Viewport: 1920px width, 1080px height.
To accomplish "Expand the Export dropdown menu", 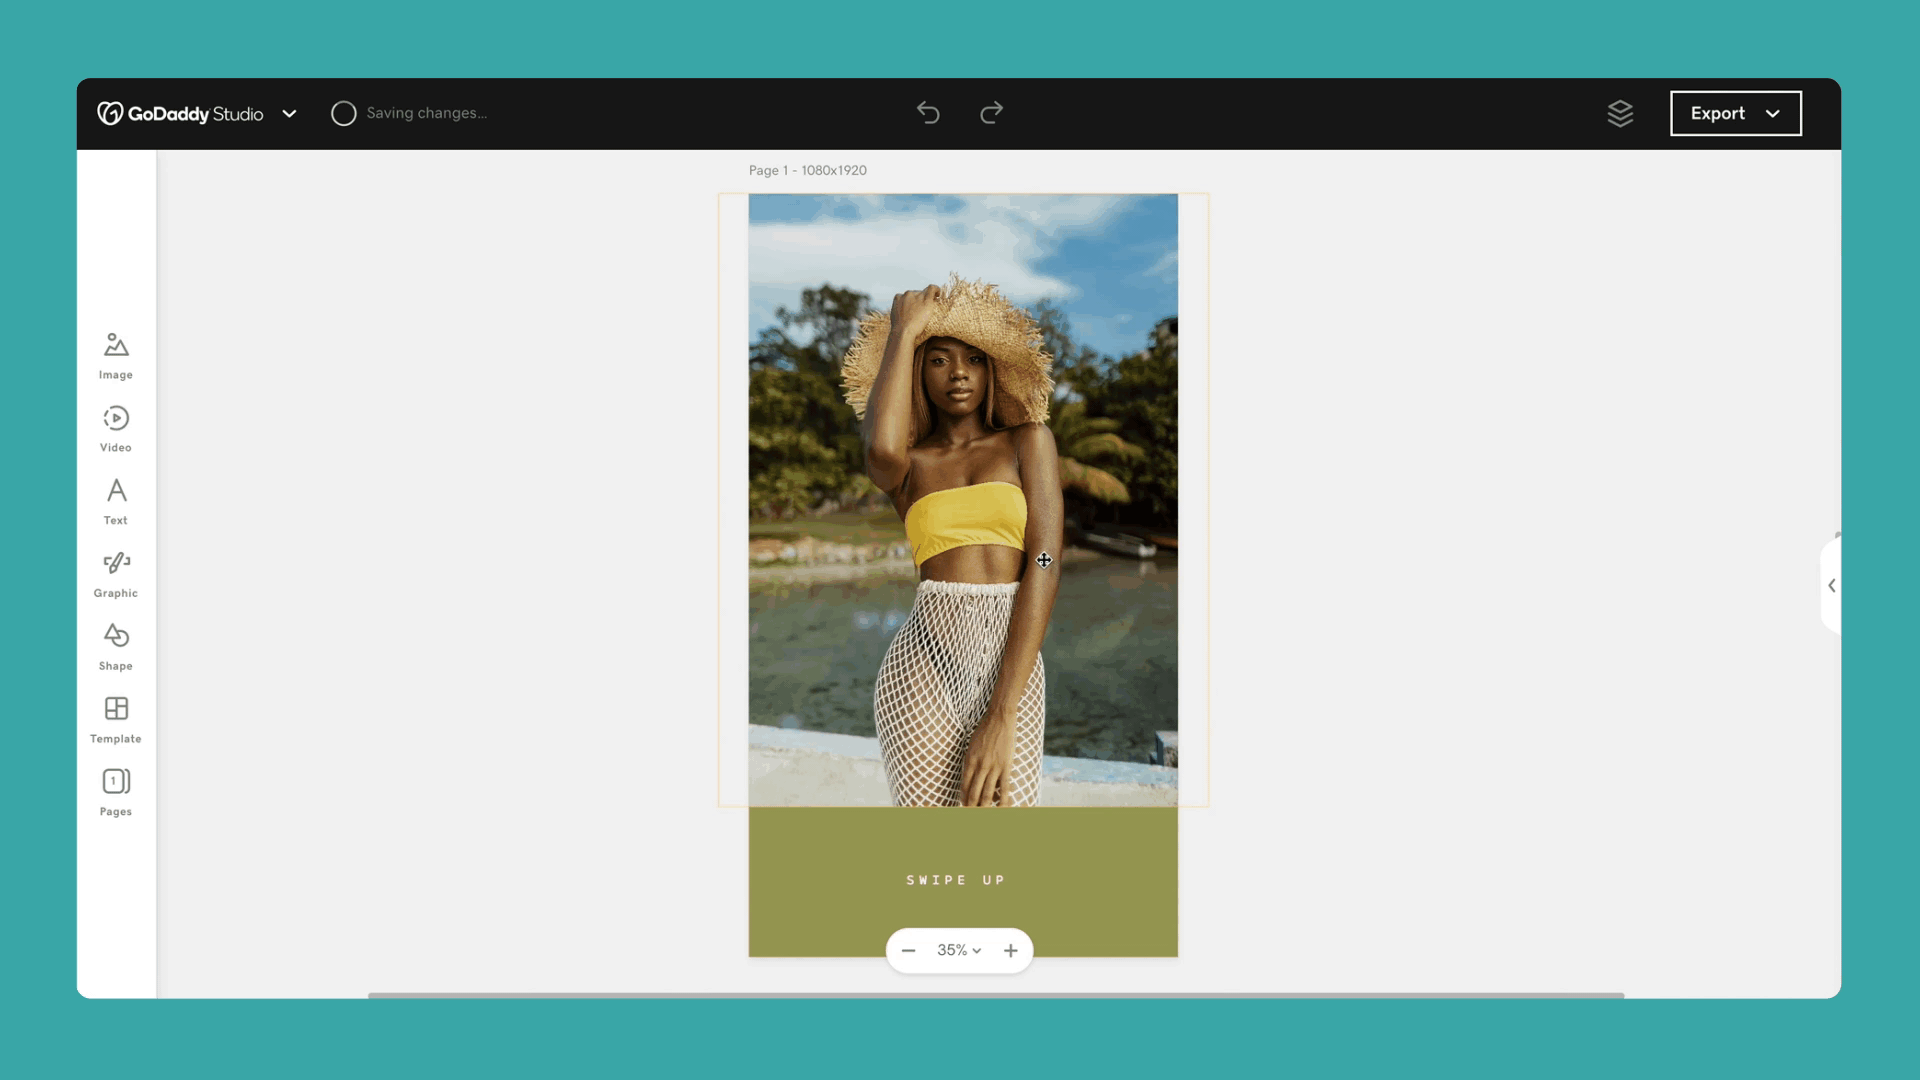I will click(1774, 112).
